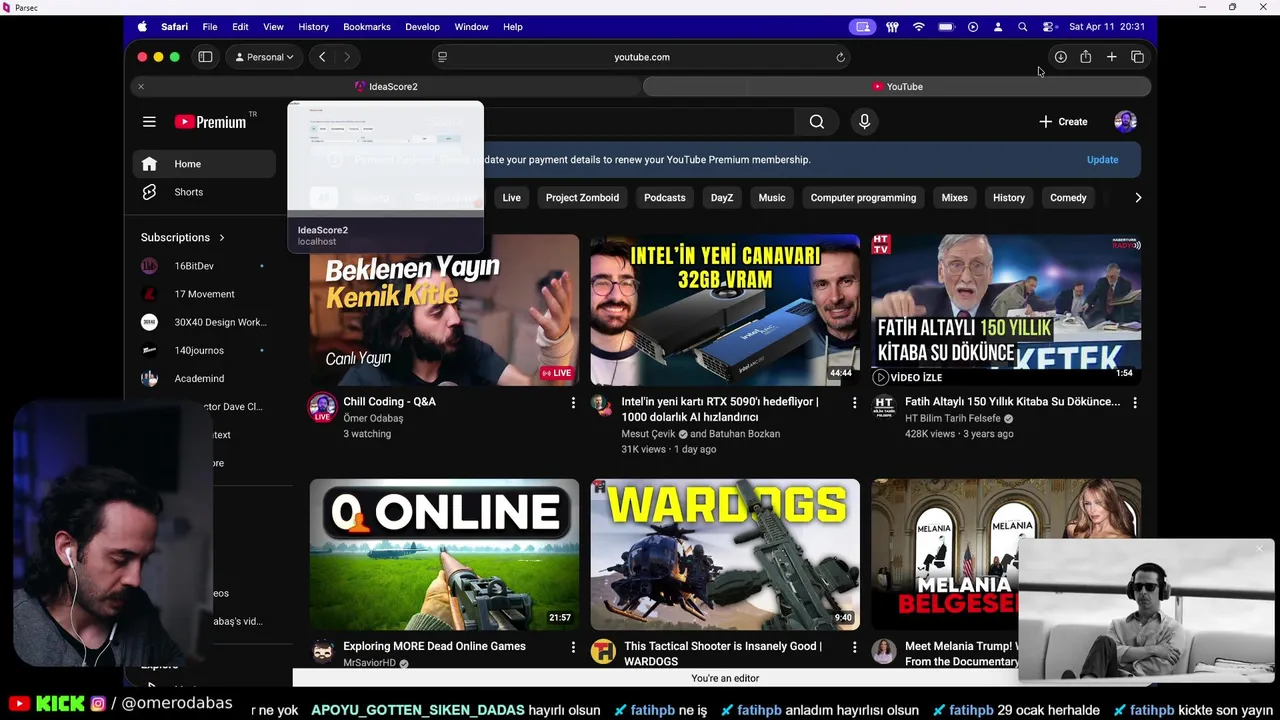The height and width of the screenshot is (720, 1280).
Task: Open the Safari menu
Action: (174, 27)
